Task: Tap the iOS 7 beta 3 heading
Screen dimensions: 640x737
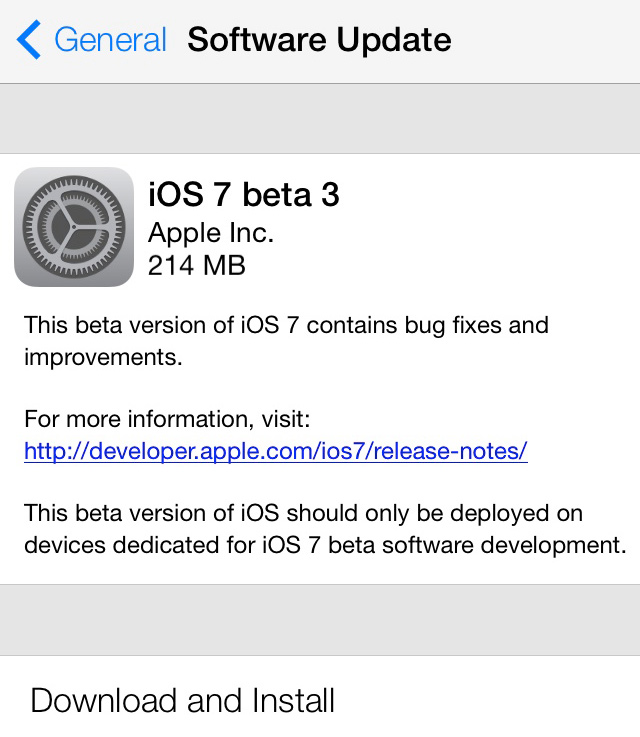Action: pos(243,194)
